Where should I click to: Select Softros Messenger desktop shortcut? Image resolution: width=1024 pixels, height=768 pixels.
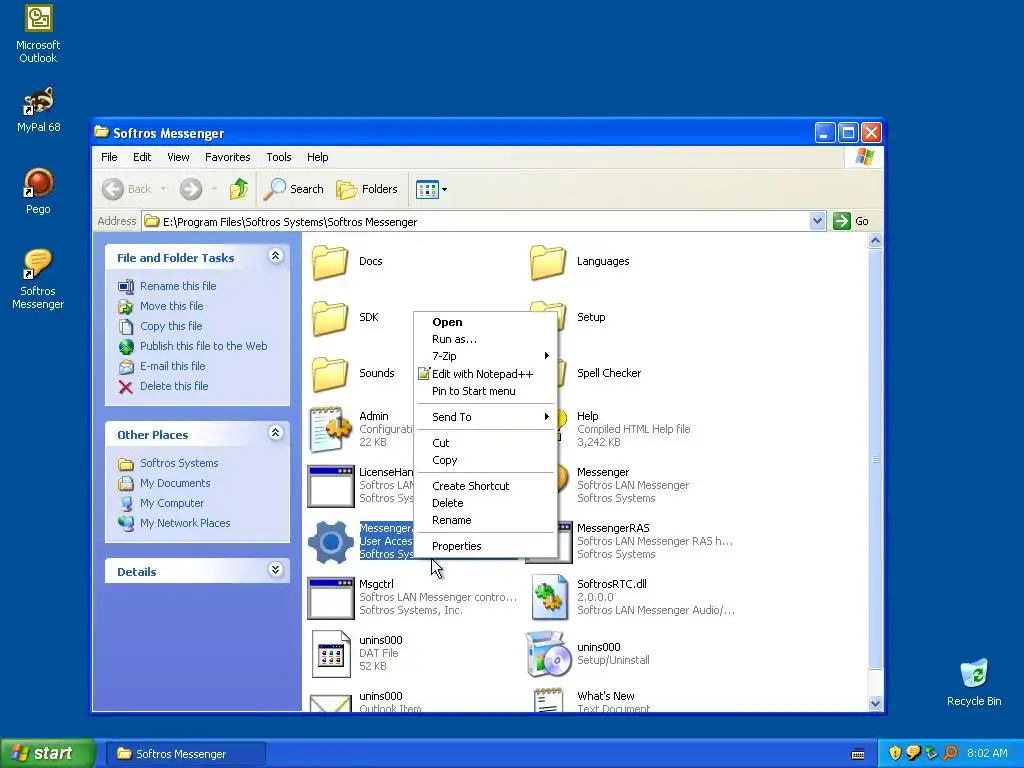pos(38,279)
